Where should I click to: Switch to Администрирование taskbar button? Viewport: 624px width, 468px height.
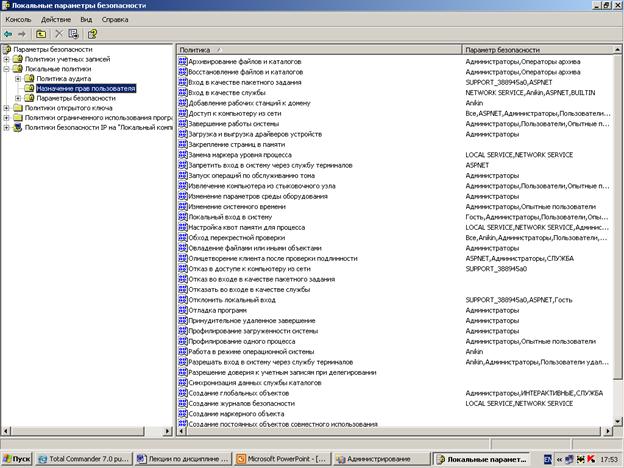[381, 459]
